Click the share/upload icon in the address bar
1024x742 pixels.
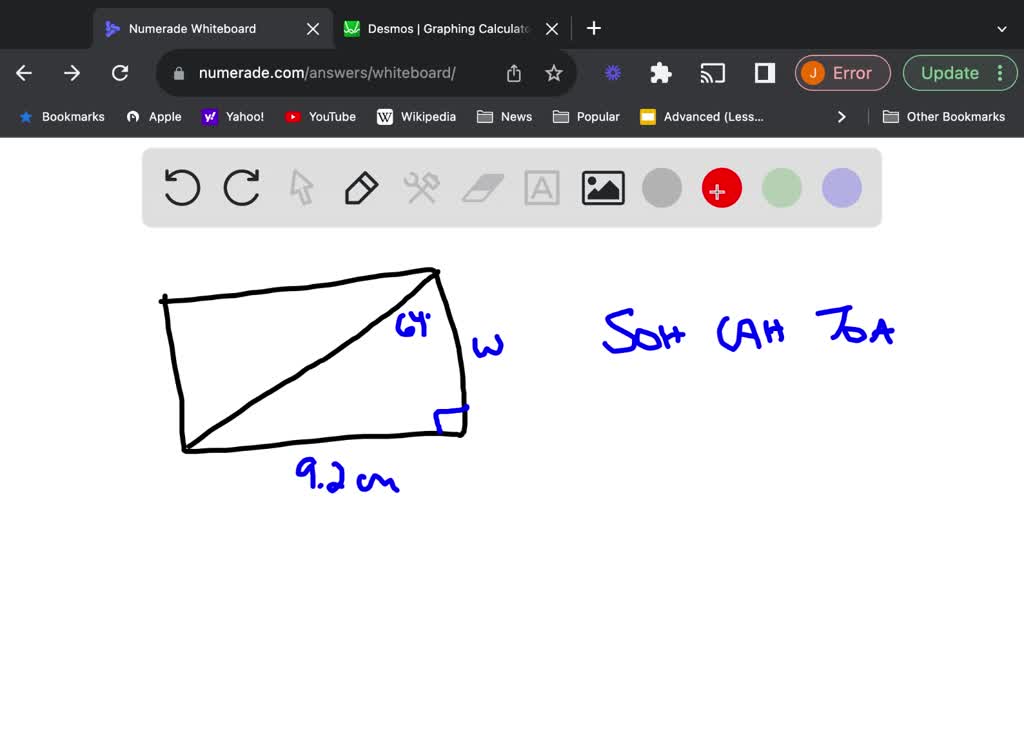[513, 73]
